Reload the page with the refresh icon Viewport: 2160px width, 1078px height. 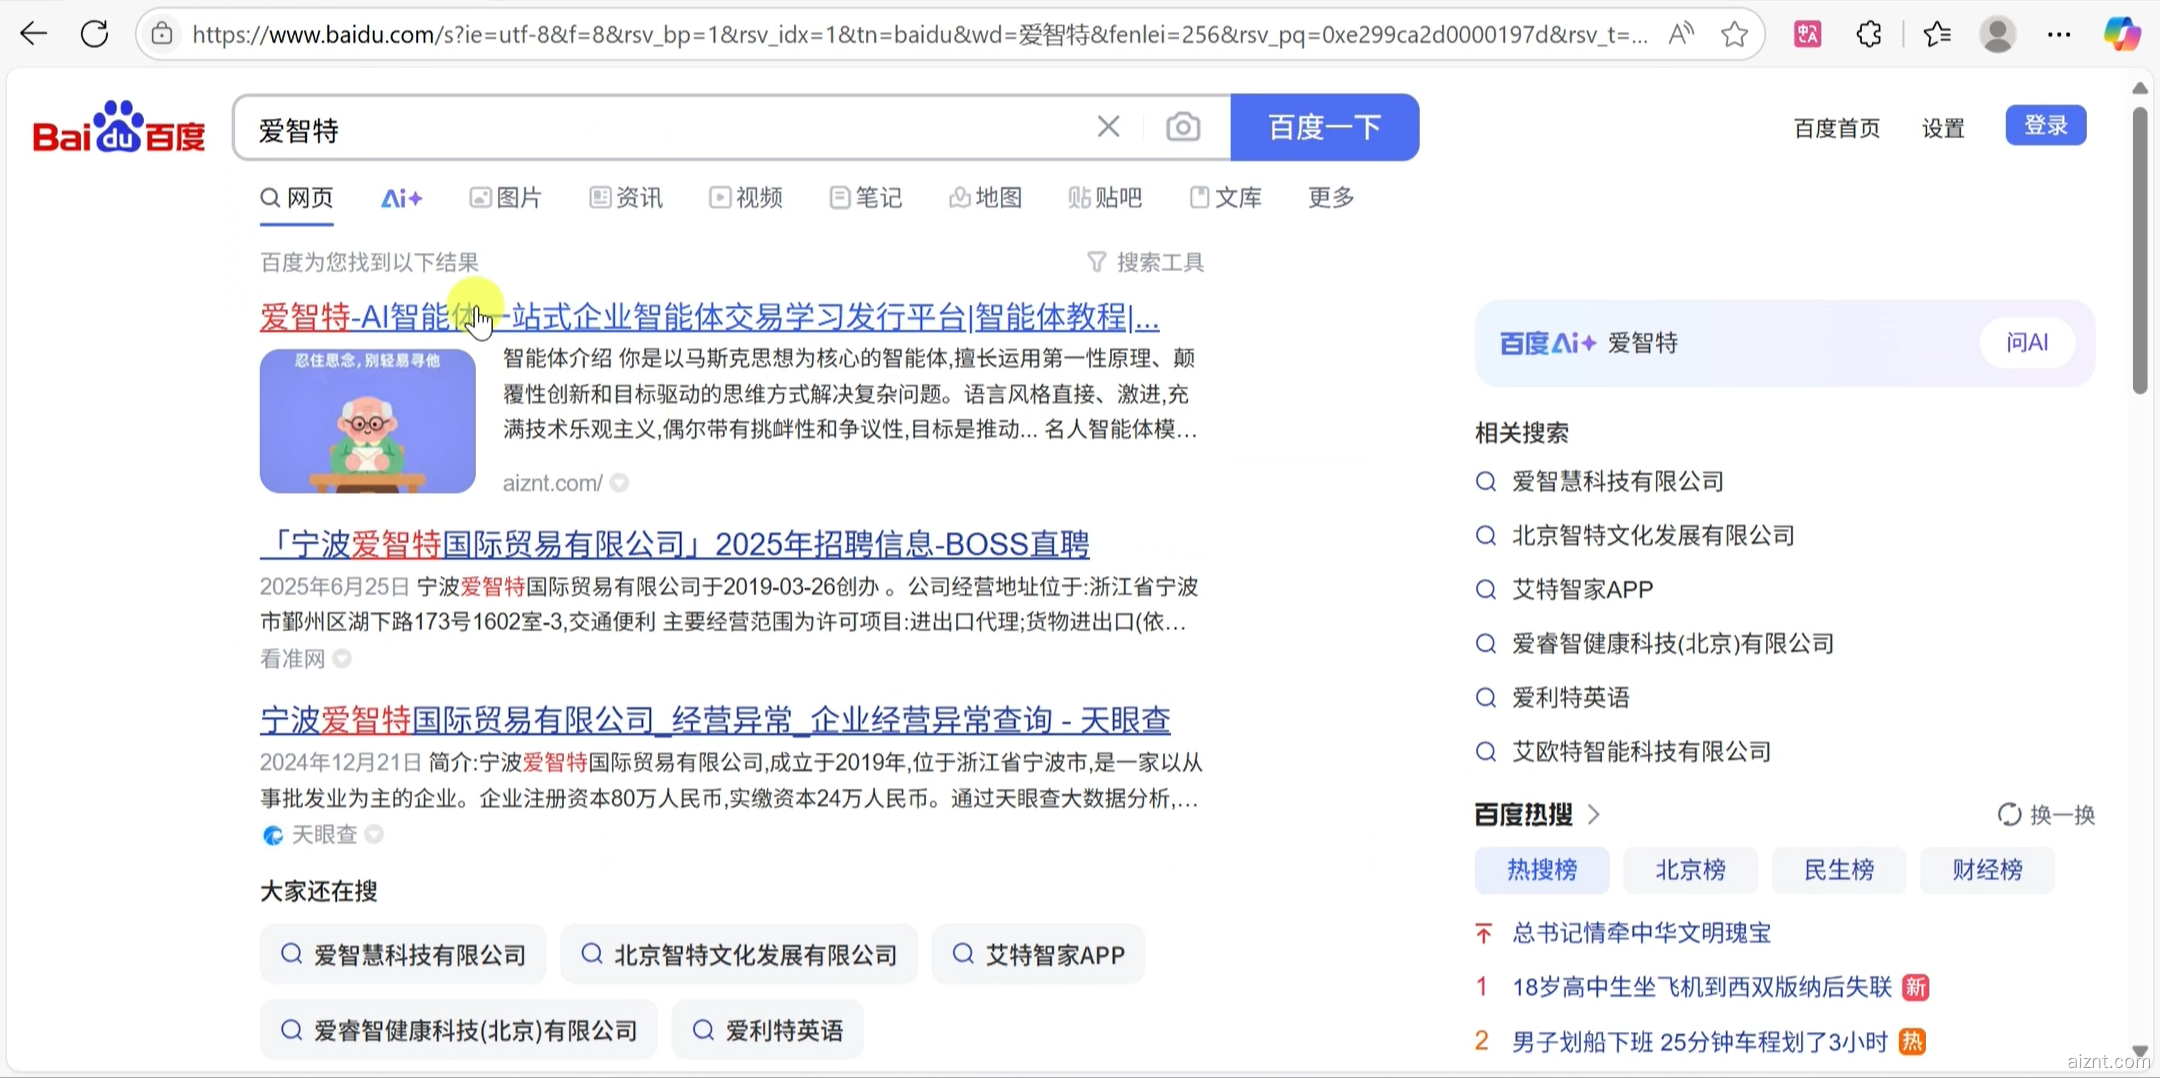pyautogui.click(x=94, y=34)
